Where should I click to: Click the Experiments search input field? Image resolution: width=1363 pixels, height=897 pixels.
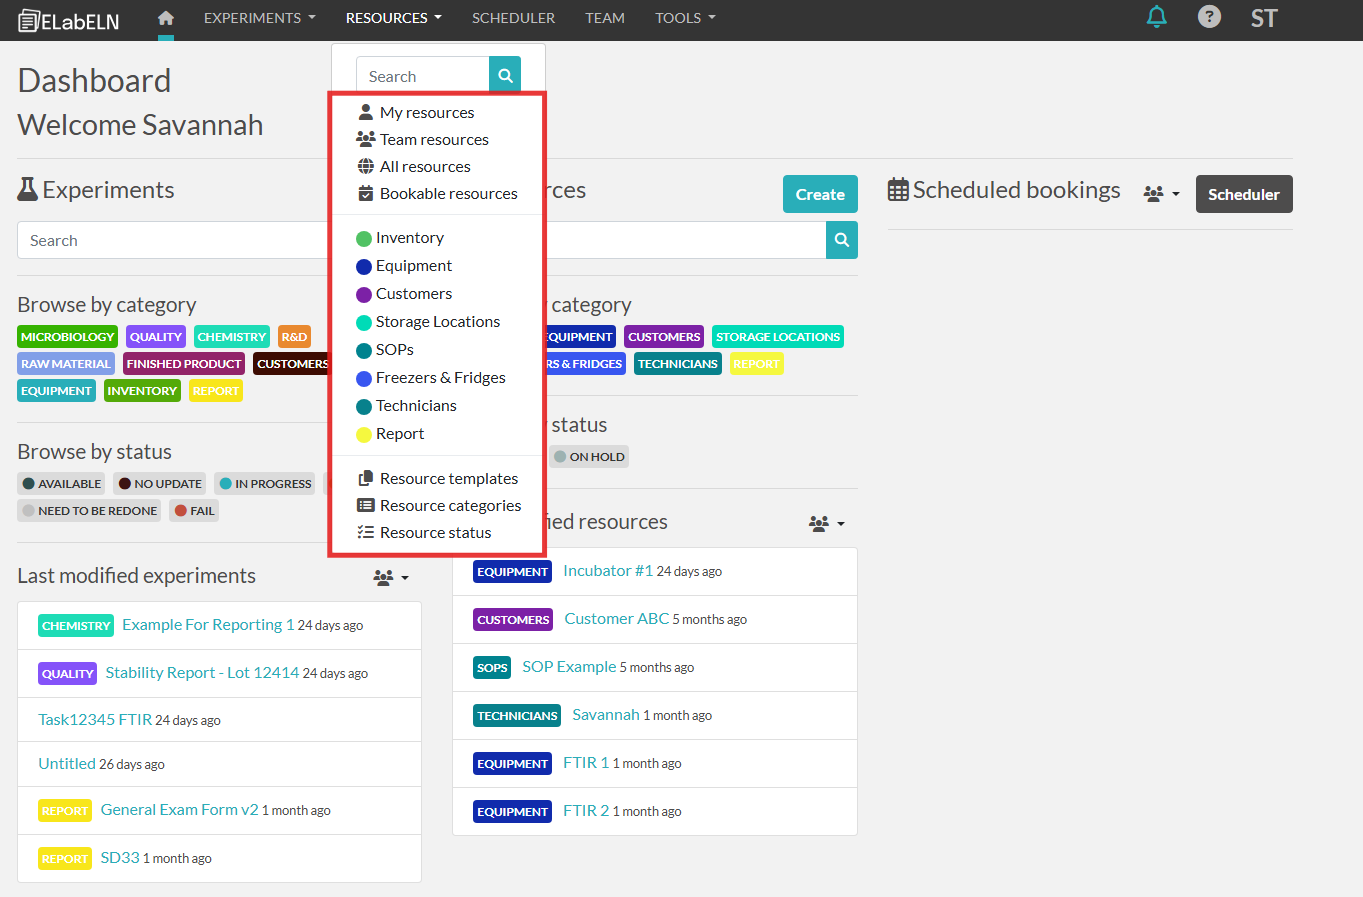click(x=172, y=241)
